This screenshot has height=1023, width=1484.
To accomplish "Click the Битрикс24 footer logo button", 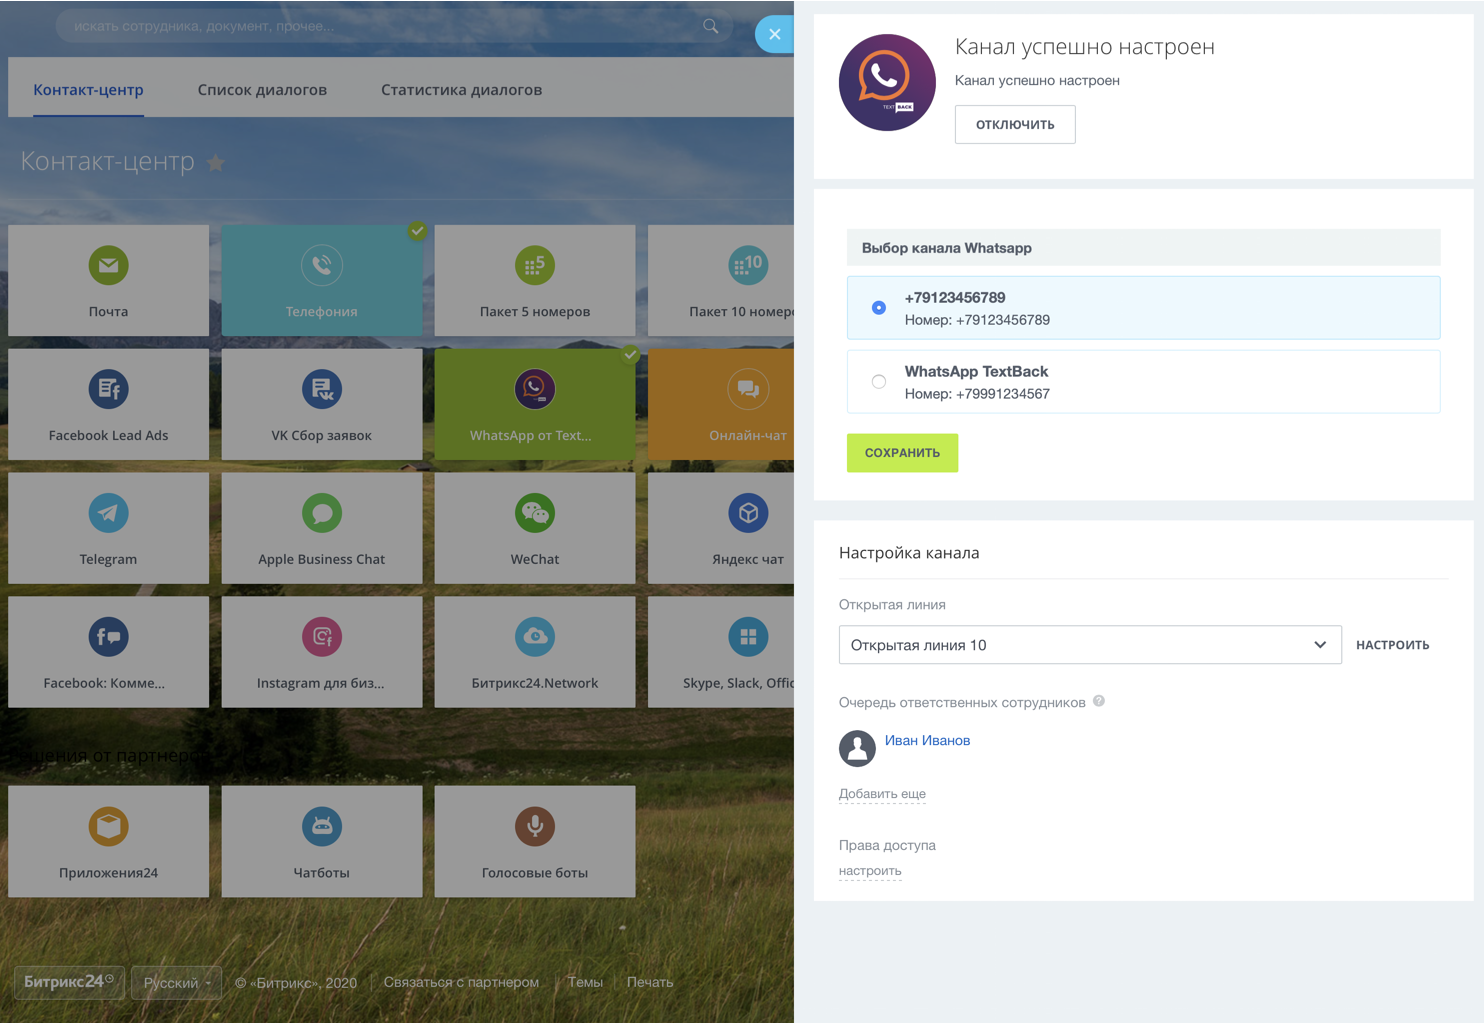I will (x=69, y=982).
